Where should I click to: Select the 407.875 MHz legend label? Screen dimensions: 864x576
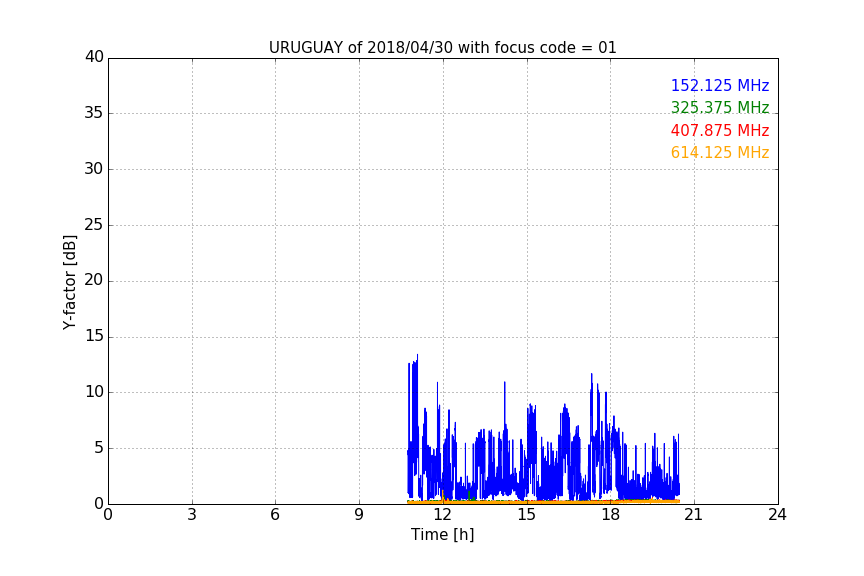coord(720,131)
